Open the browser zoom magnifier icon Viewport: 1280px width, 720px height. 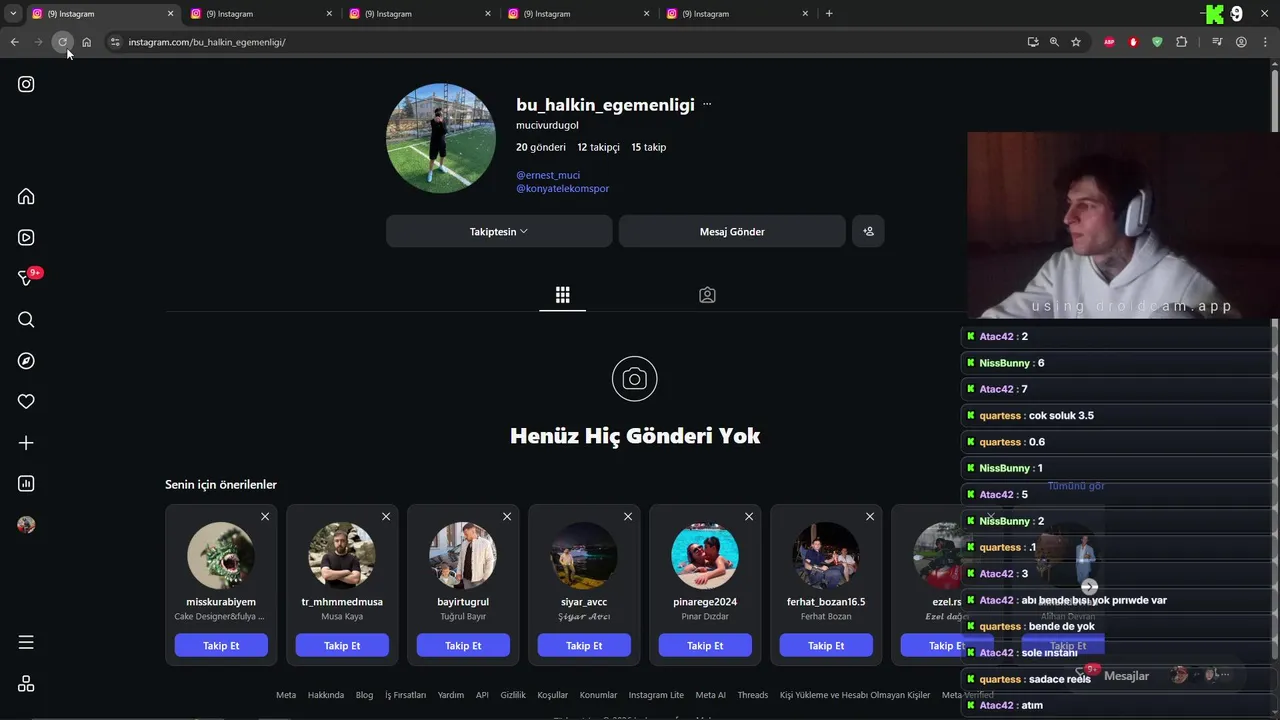pos(1054,42)
